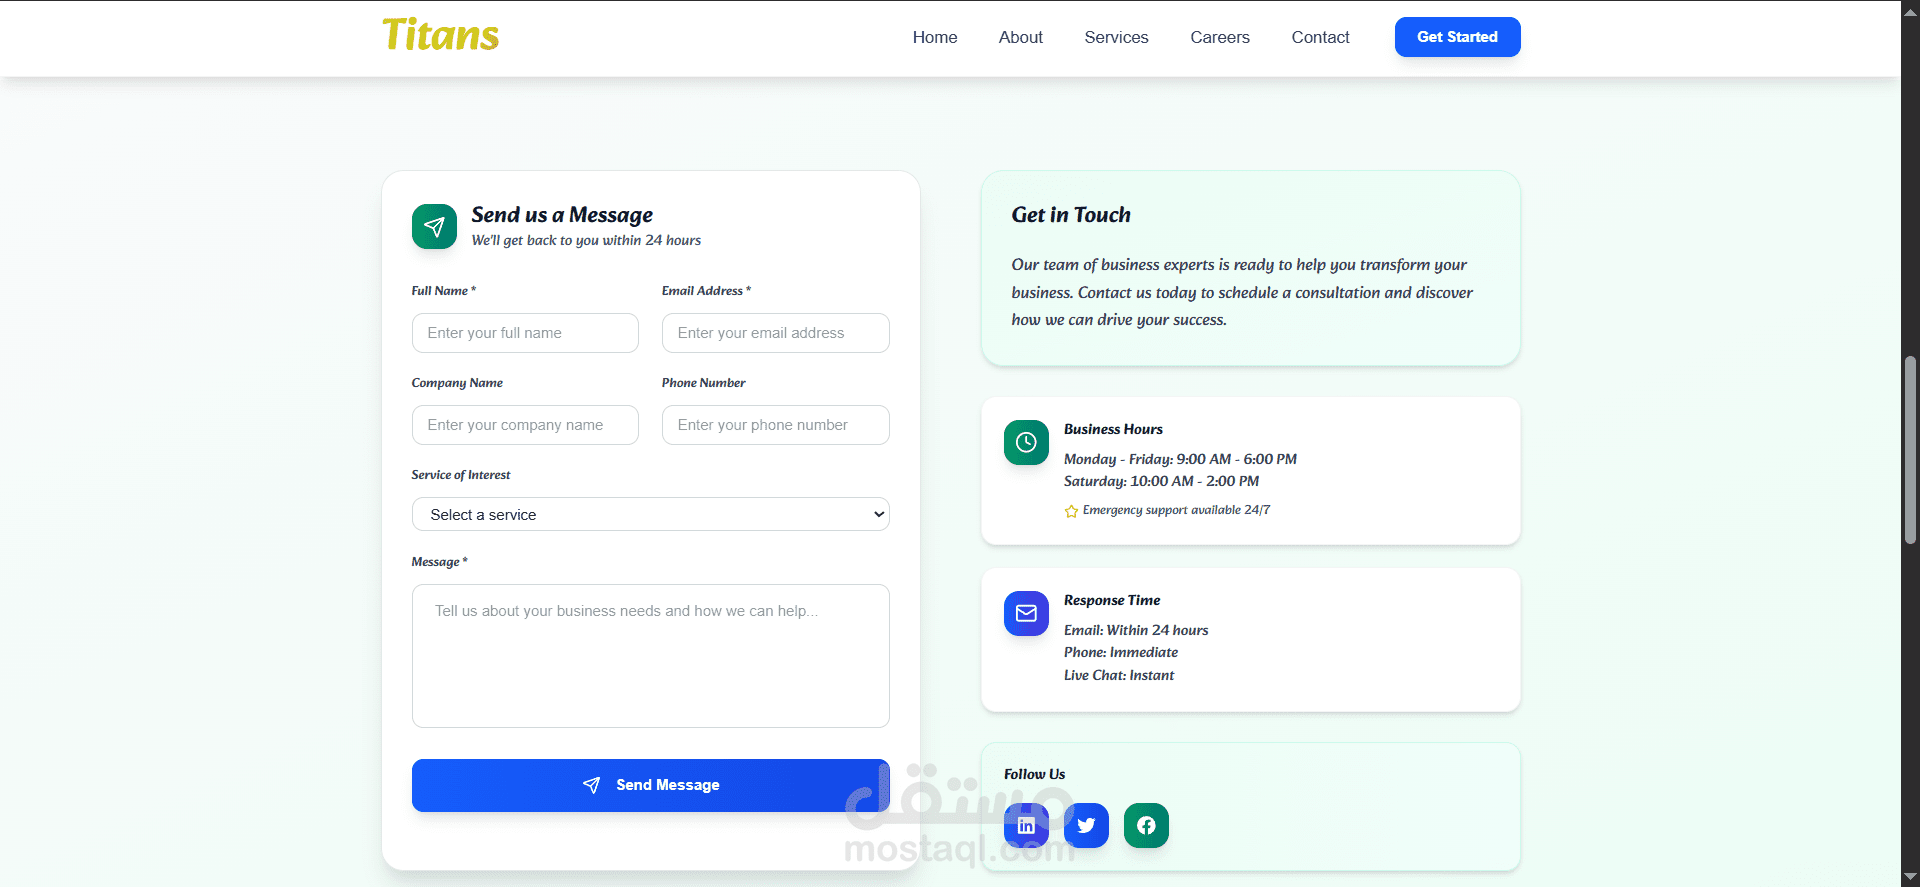Click the page vertical scrollbar thumb
This screenshot has height=887, width=1920.
pos(1910,450)
